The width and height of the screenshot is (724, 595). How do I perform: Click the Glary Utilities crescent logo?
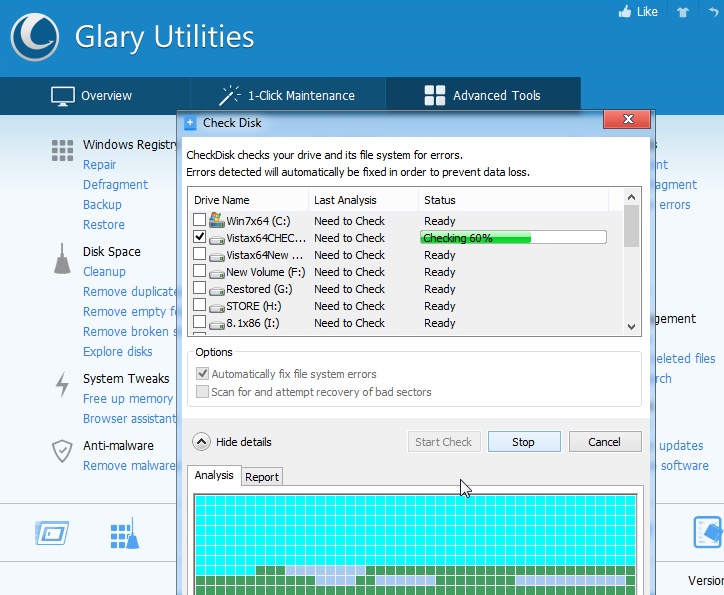(x=35, y=37)
